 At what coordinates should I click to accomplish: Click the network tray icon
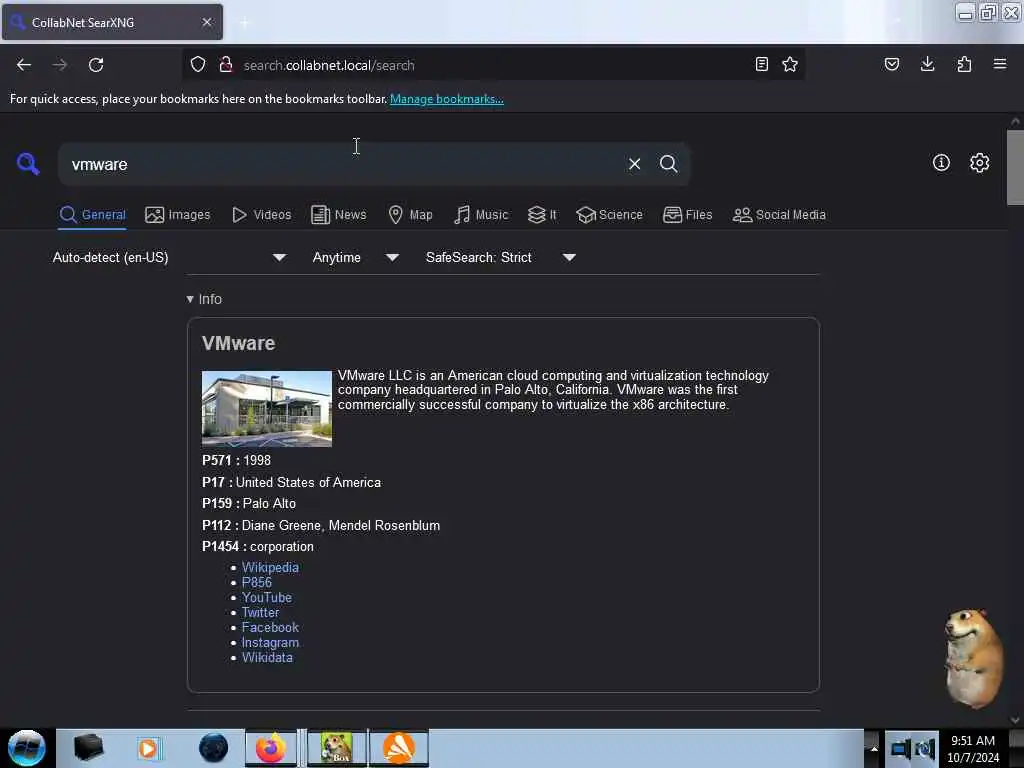901,748
